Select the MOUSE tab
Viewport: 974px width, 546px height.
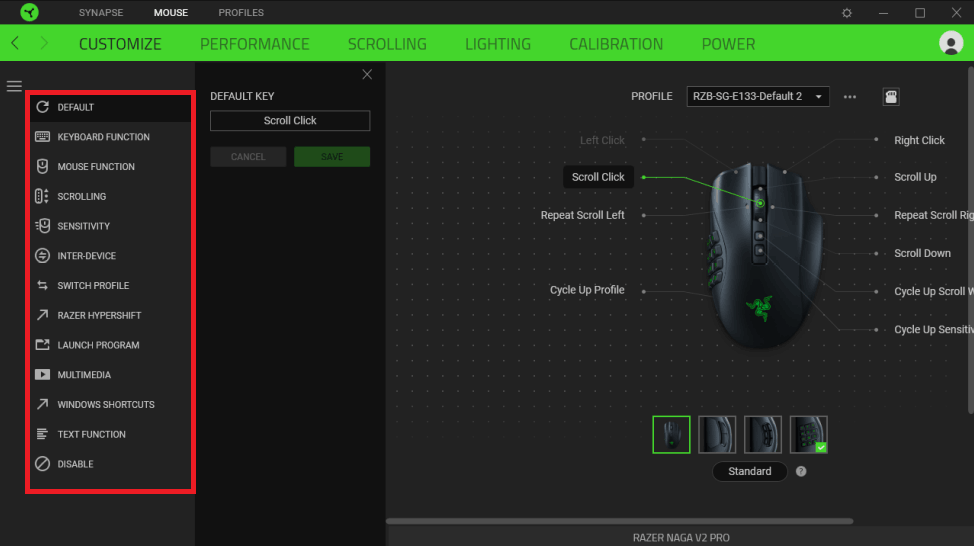click(171, 12)
